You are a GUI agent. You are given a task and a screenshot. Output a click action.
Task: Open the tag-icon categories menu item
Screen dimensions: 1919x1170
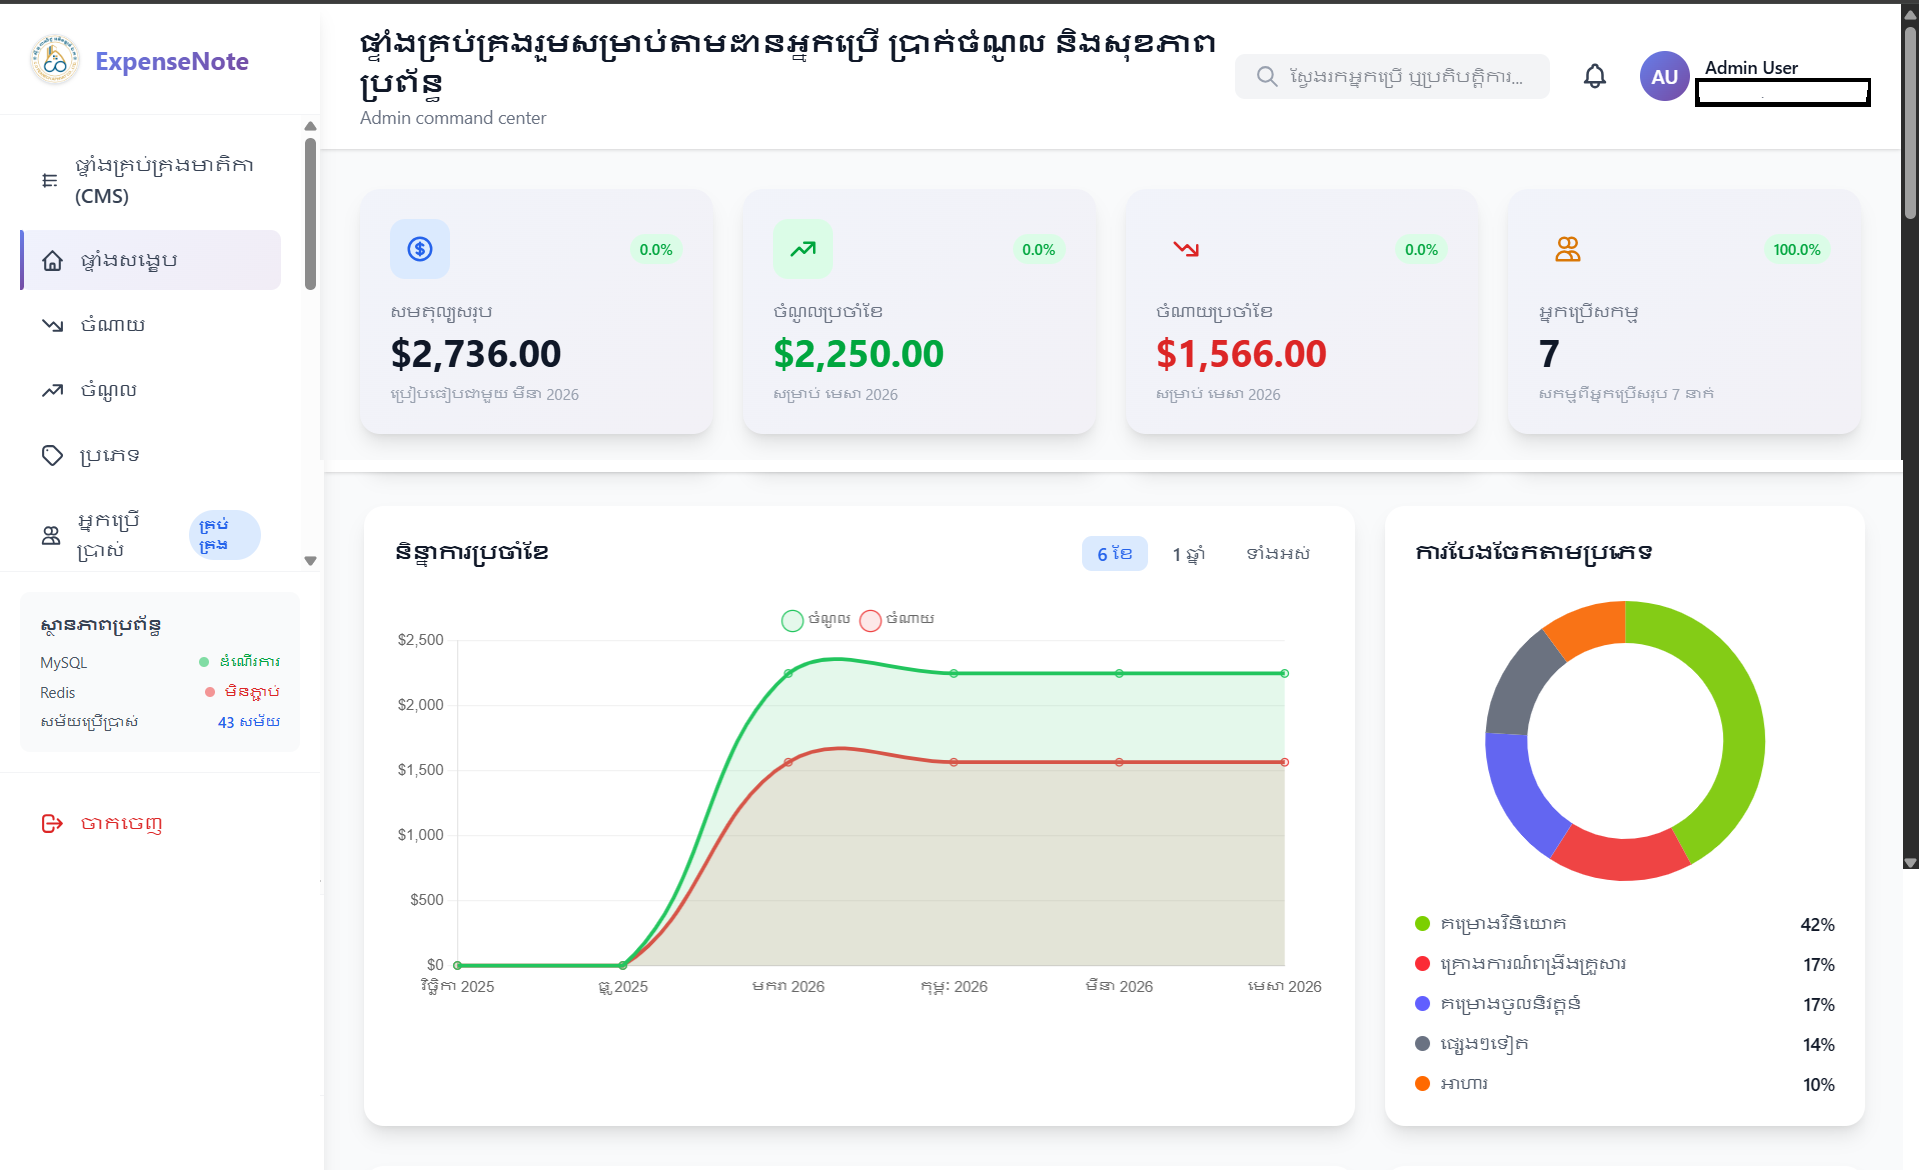[110, 455]
